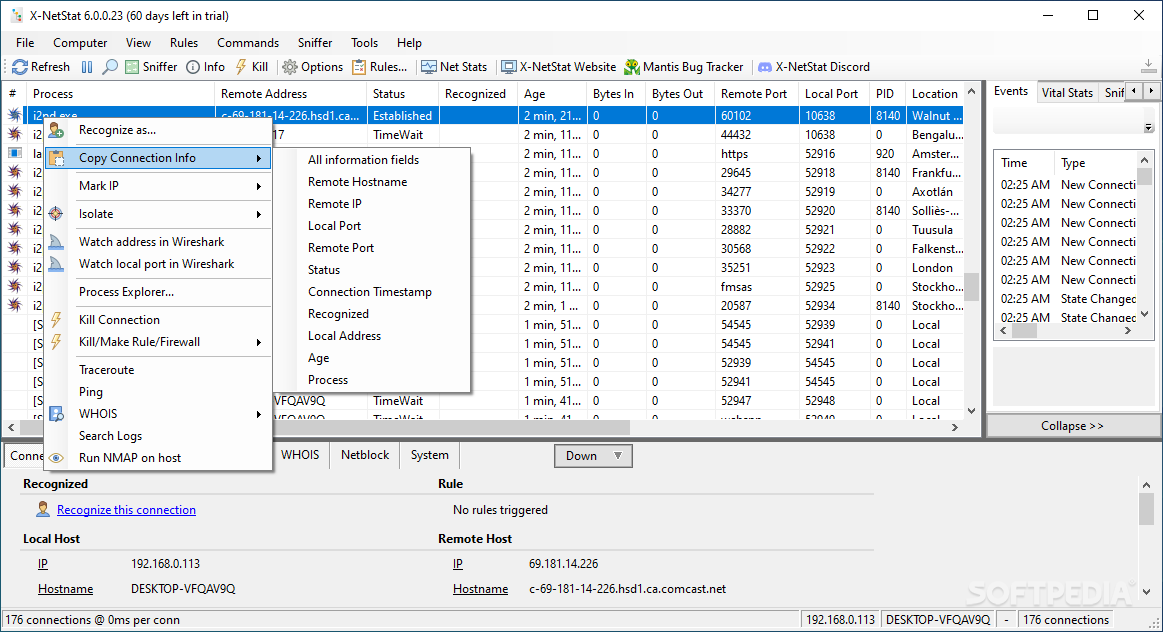This screenshot has height=632, width=1163.
Task: Click the connection list vertical scrollbar thumb
Action: tap(972, 286)
